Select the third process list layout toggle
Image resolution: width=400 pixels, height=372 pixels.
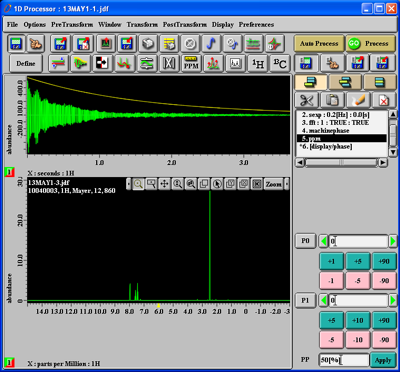click(x=379, y=82)
